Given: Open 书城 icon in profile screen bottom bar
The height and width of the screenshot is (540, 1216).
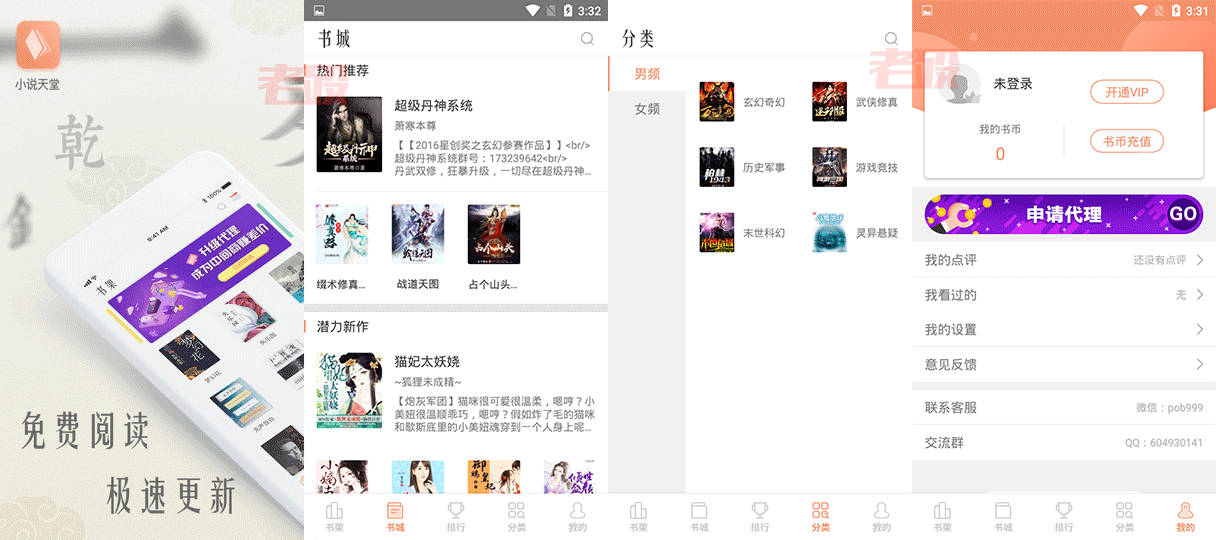Looking at the screenshot, I should click(1003, 510).
